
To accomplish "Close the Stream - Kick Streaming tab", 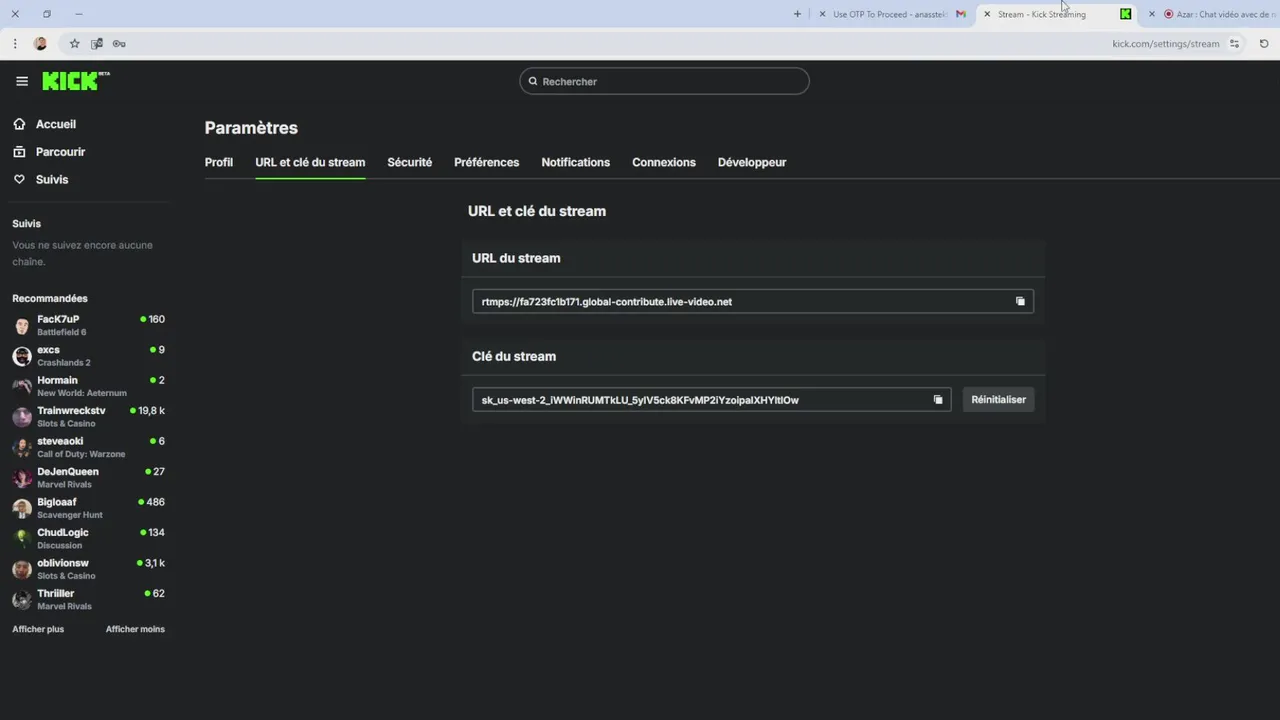I will point(987,14).
